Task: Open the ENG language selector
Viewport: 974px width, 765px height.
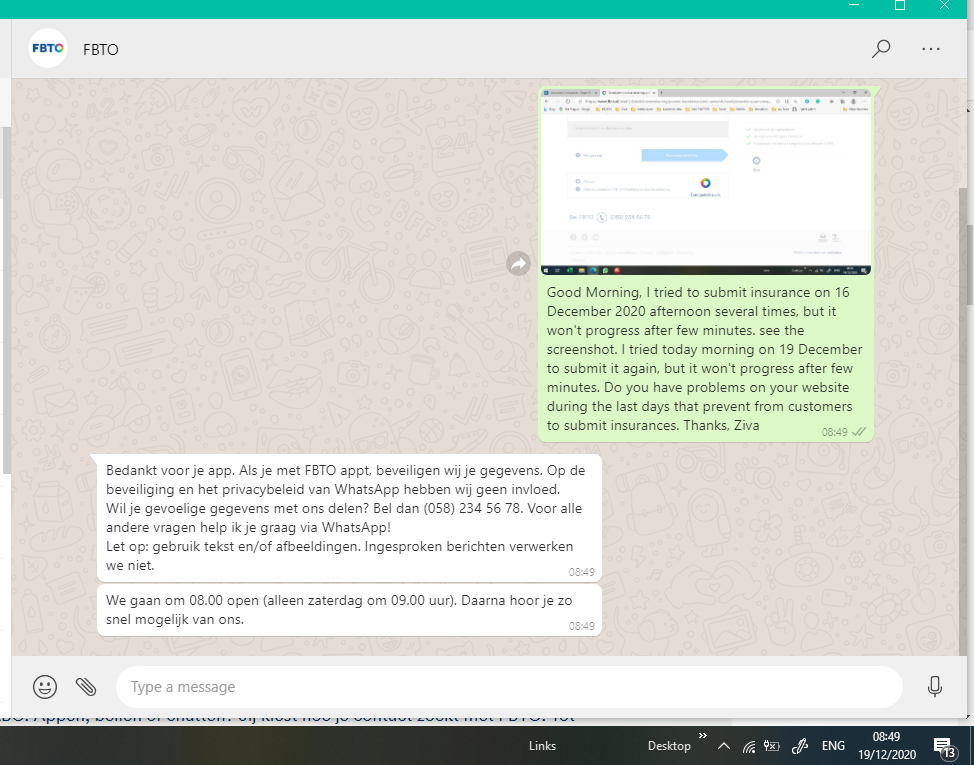Action: pos(833,745)
